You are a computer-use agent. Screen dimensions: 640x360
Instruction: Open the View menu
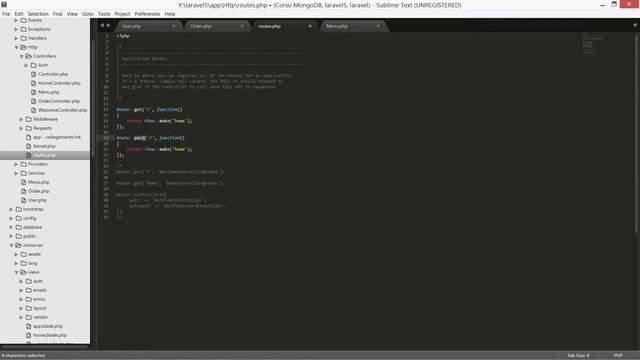click(72, 14)
